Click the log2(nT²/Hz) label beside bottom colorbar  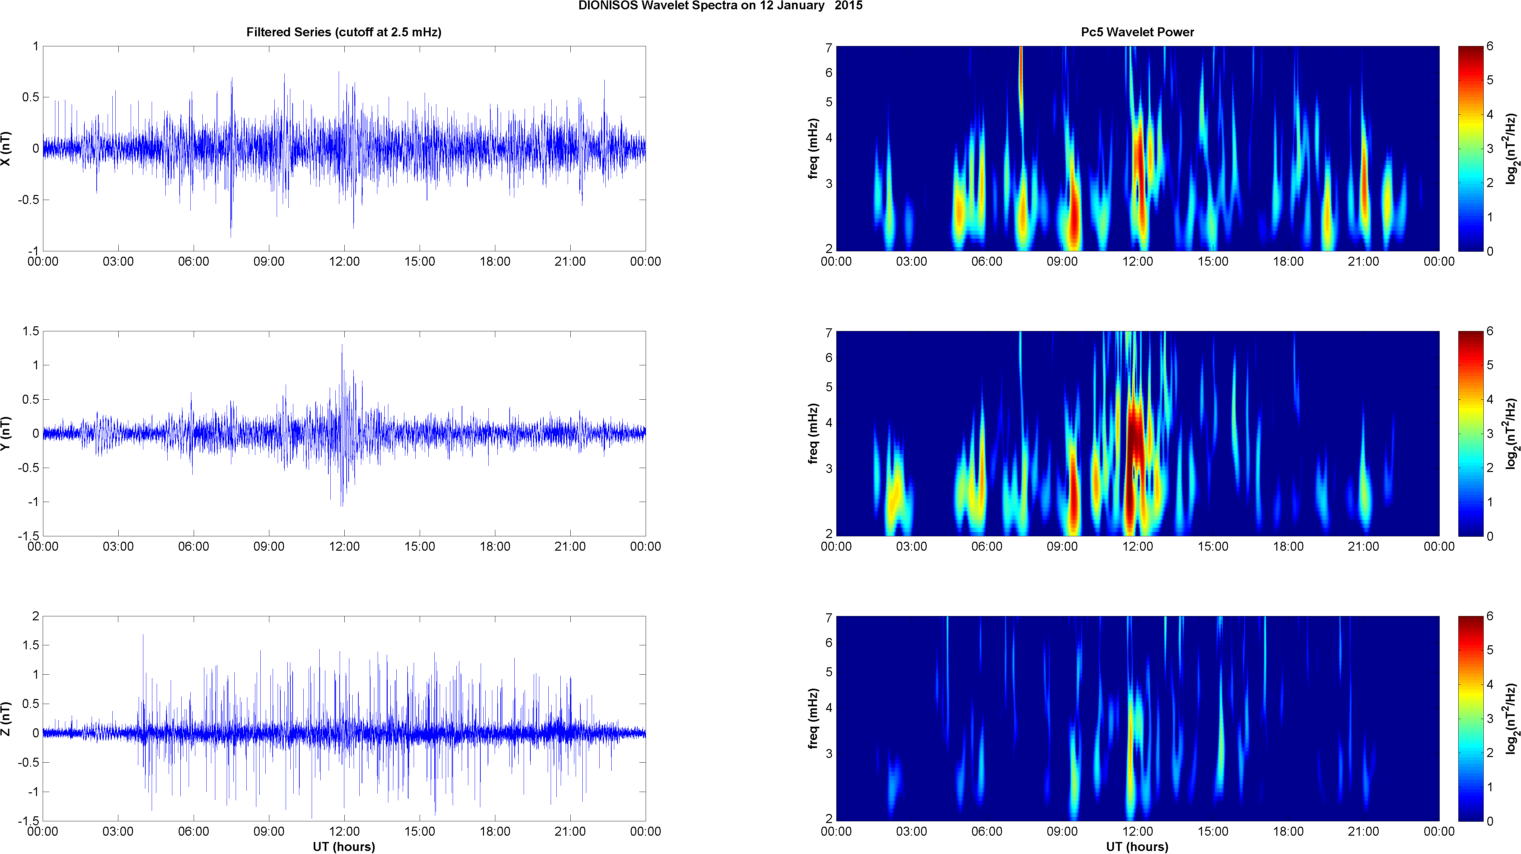tap(1512, 718)
